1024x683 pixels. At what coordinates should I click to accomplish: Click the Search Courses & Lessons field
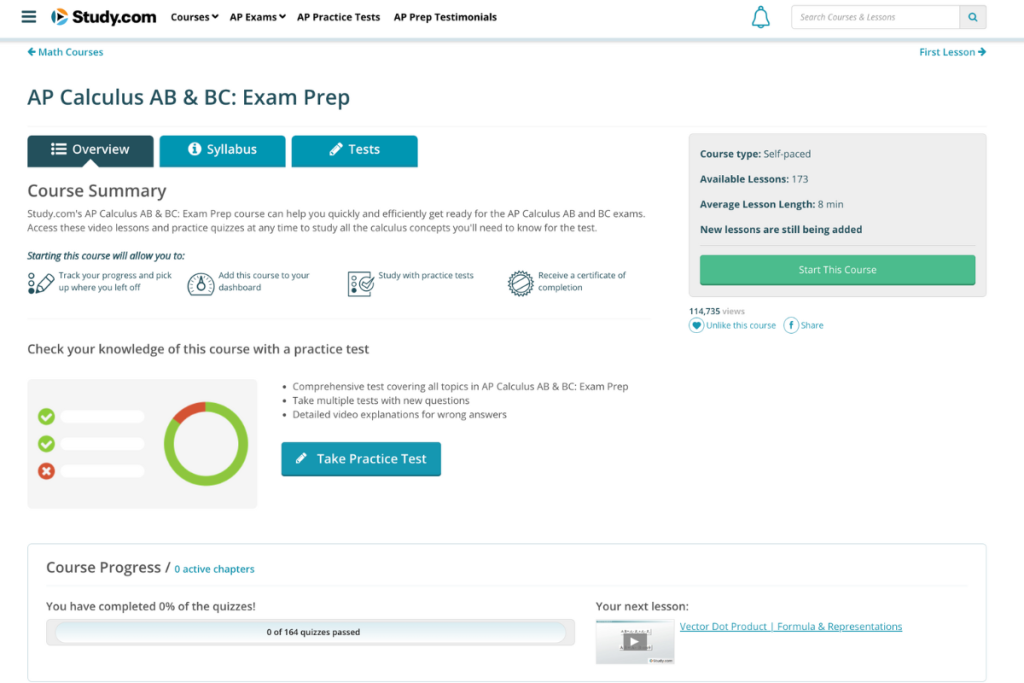pos(875,17)
